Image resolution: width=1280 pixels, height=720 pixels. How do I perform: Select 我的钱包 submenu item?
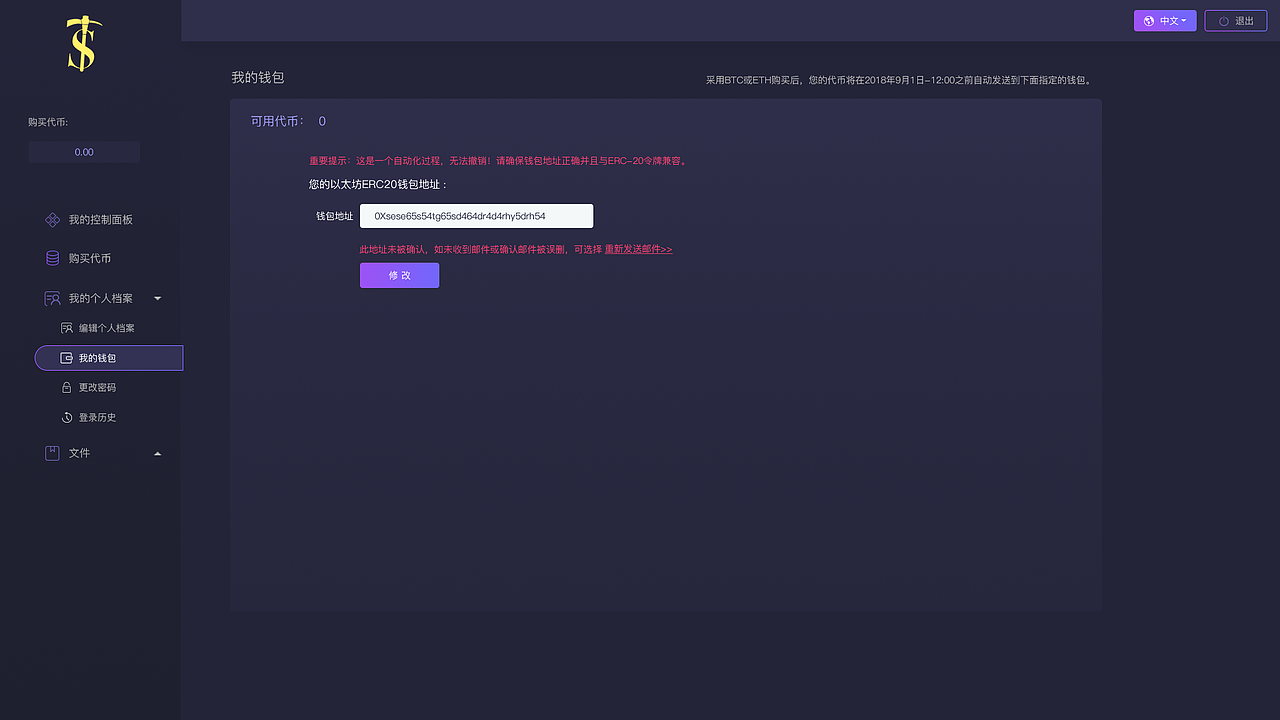click(x=109, y=358)
